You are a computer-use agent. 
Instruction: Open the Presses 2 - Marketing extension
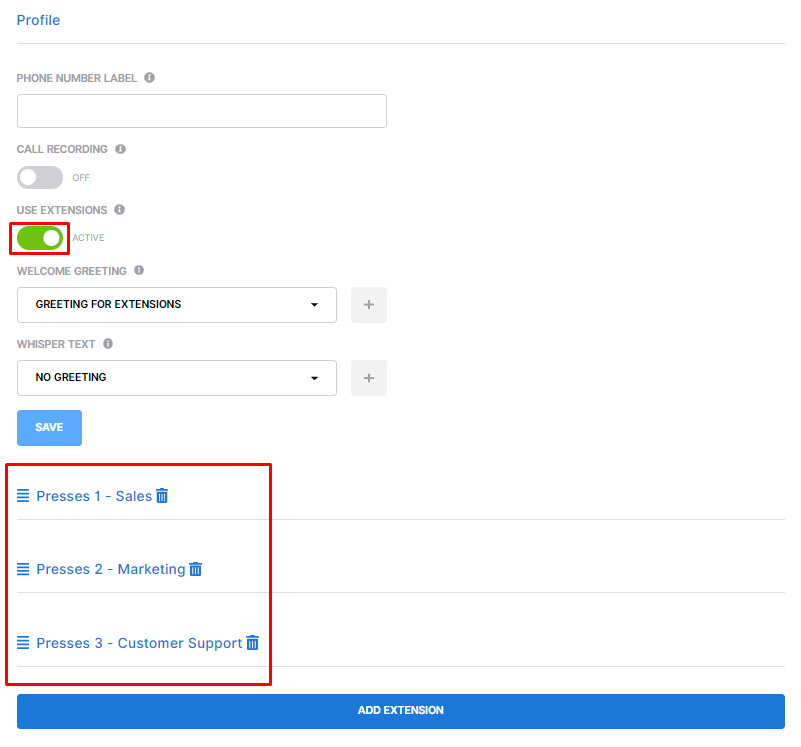[111, 569]
